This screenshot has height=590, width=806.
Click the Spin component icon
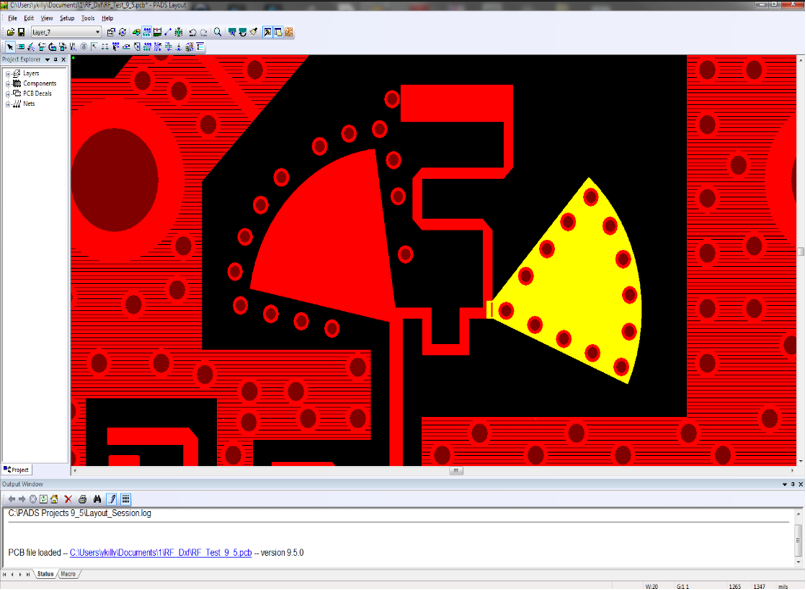tap(52, 47)
